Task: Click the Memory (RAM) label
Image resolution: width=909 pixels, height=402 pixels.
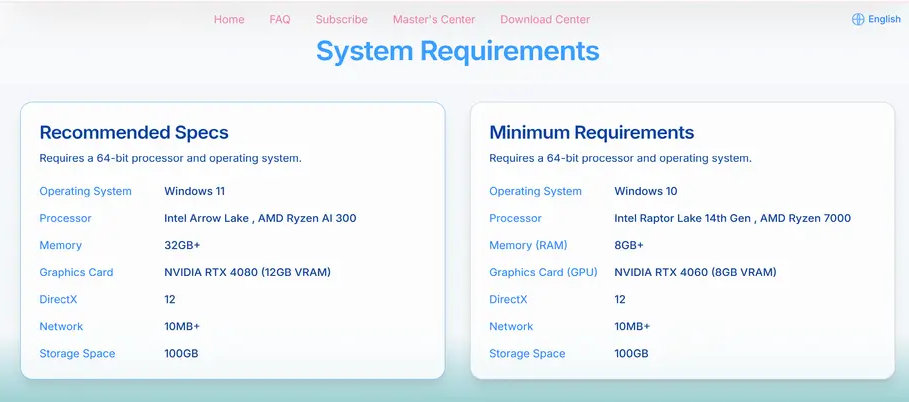Action: pos(528,245)
